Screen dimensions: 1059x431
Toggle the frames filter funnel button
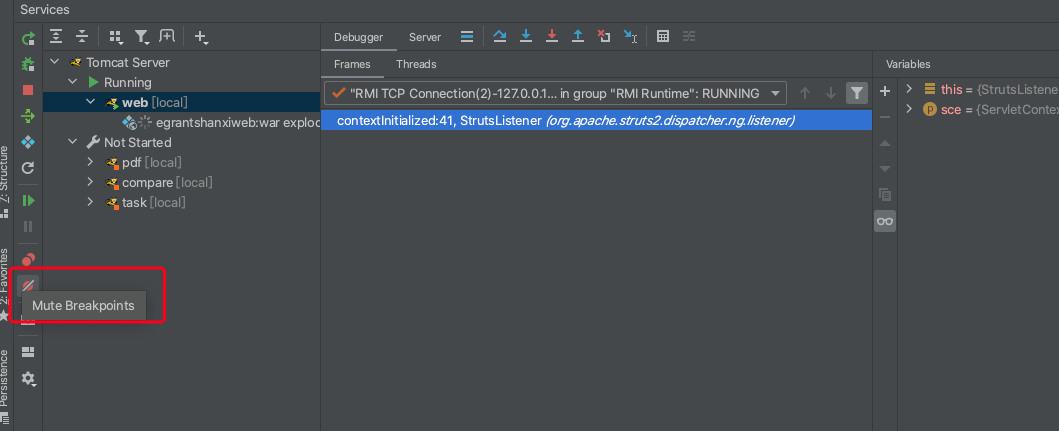coord(856,93)
